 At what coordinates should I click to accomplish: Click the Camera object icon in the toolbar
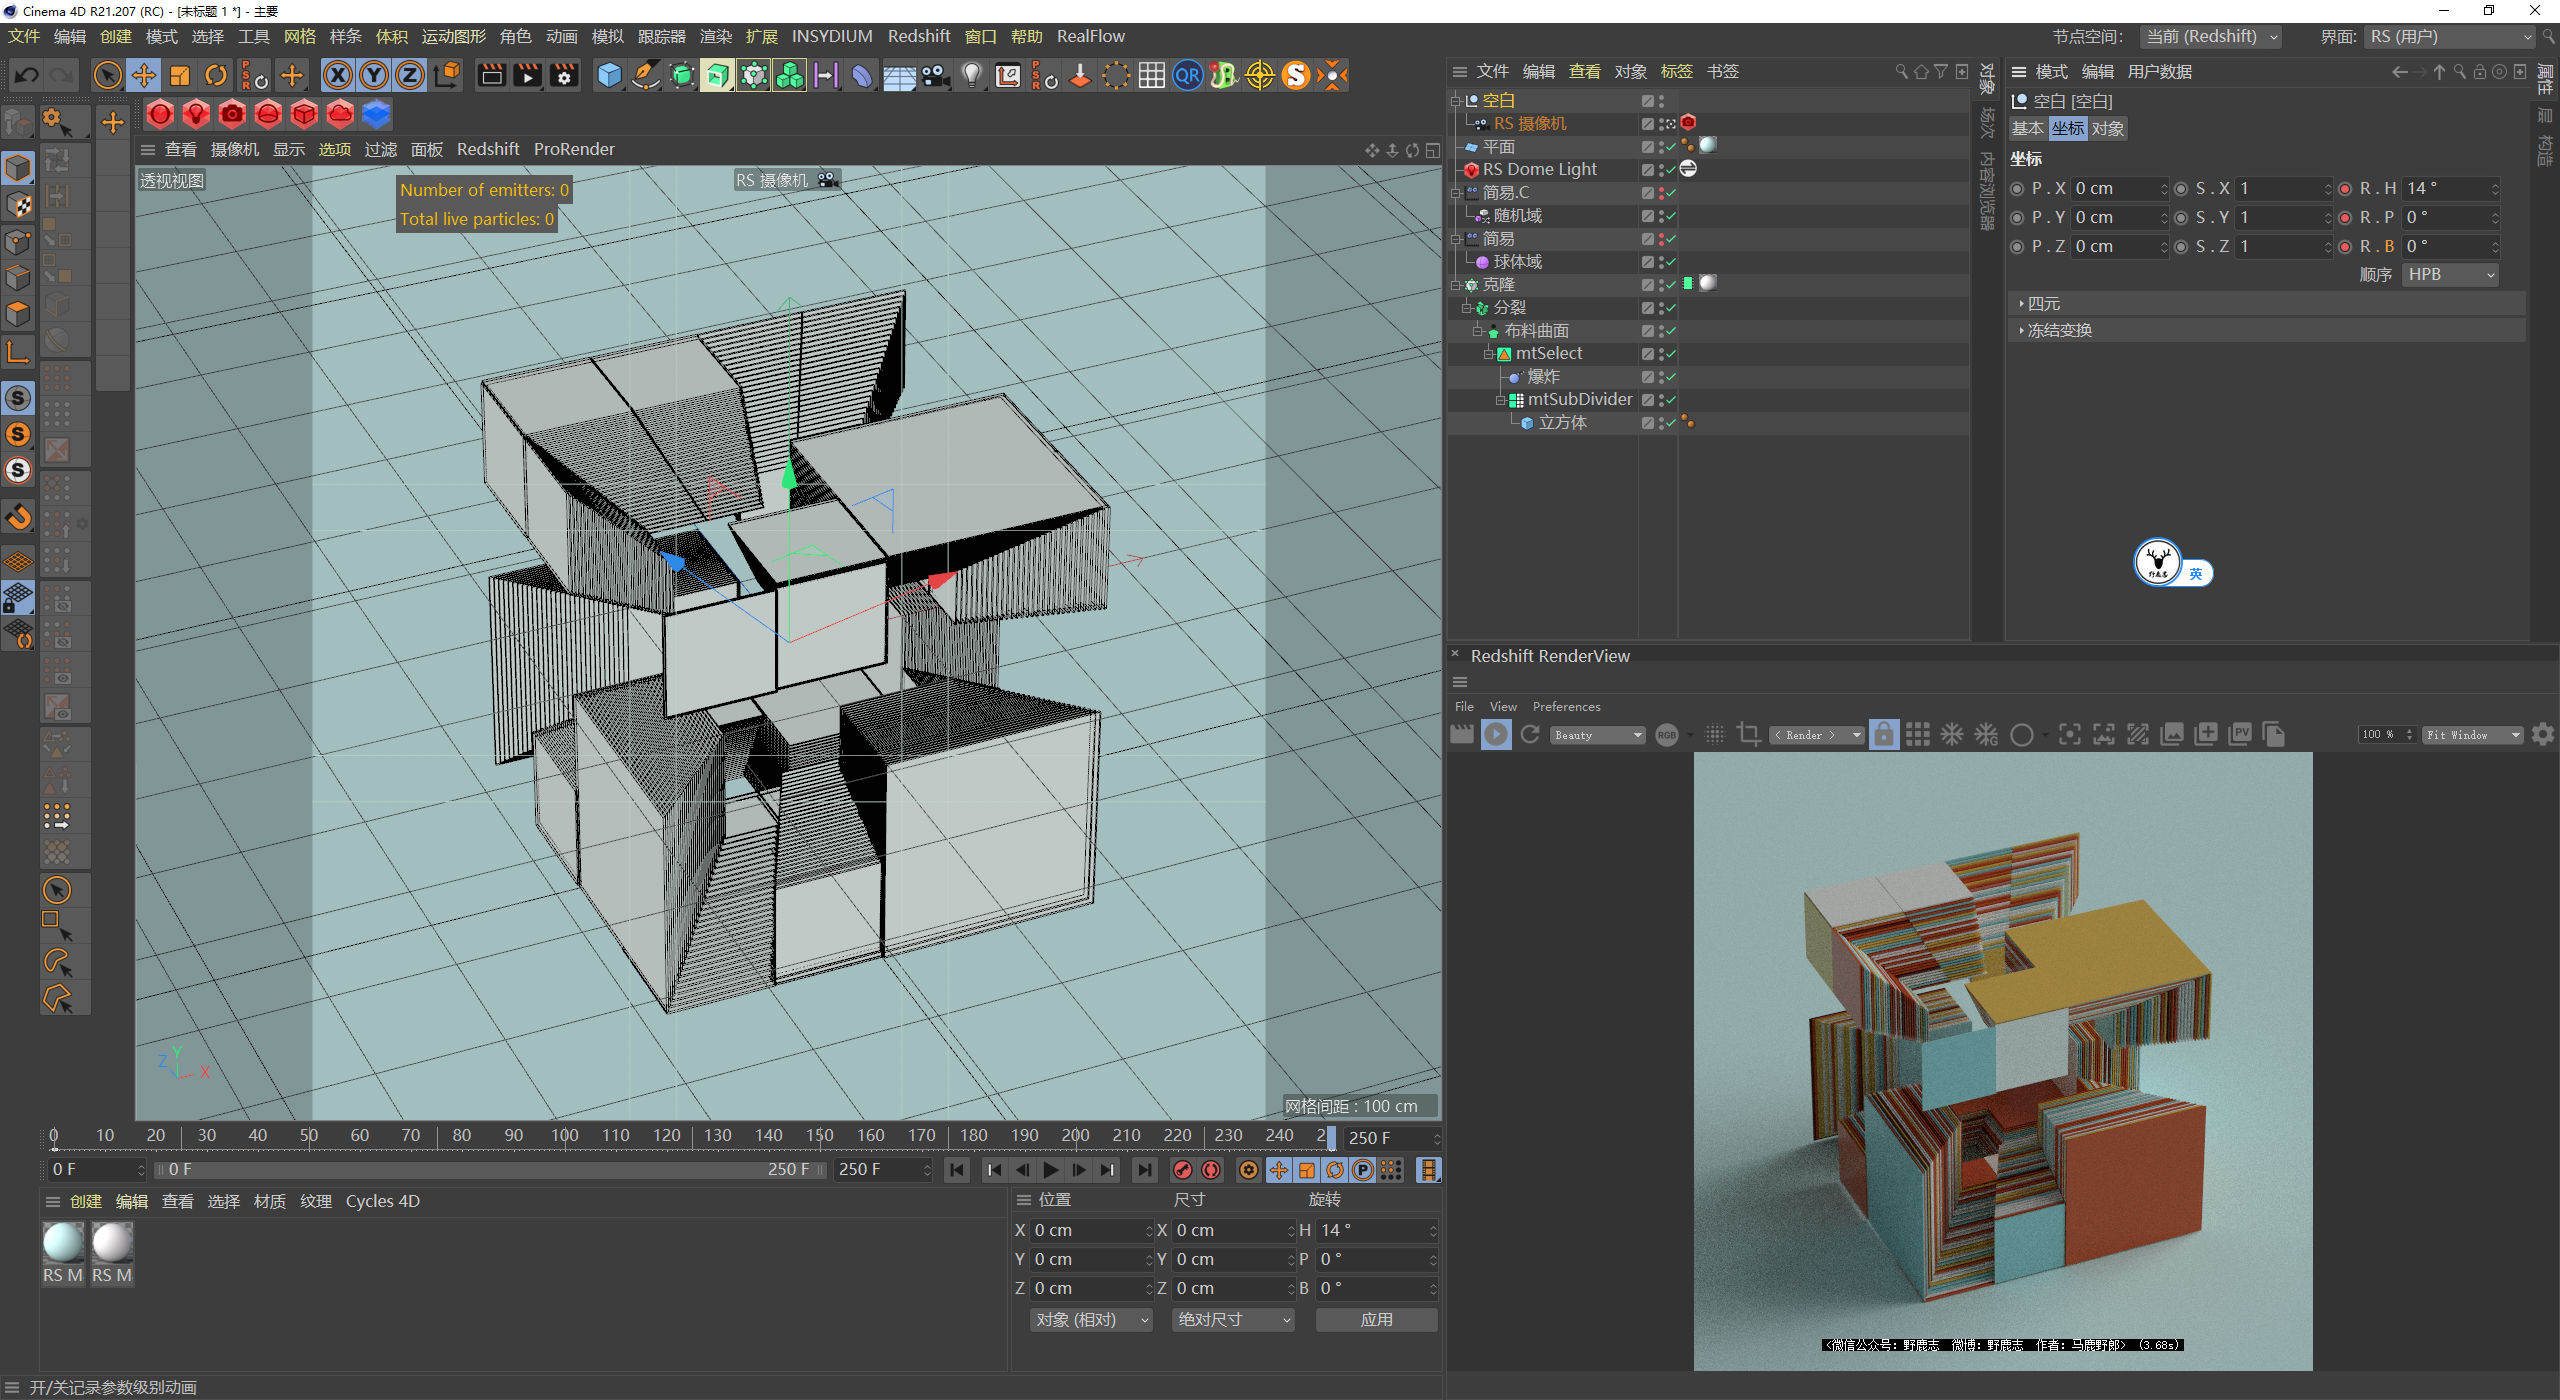click(x=936, y=75)
